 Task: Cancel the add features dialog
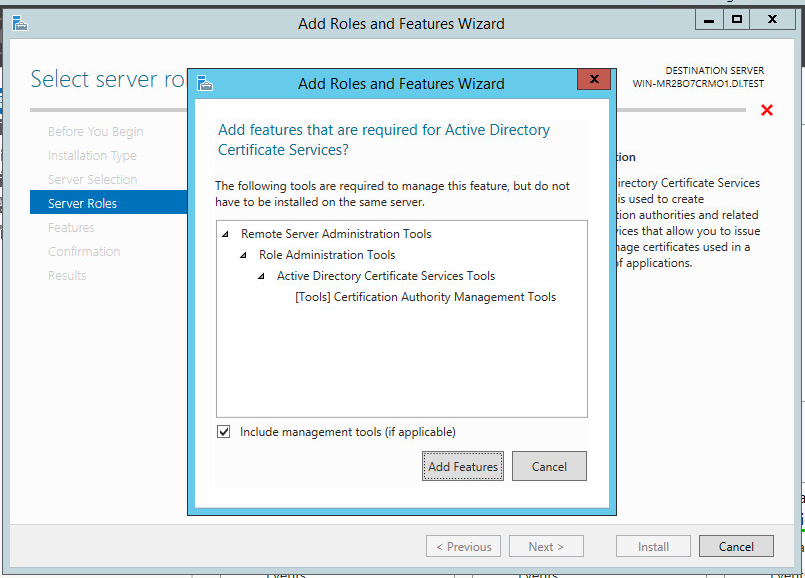click(549, 466)
